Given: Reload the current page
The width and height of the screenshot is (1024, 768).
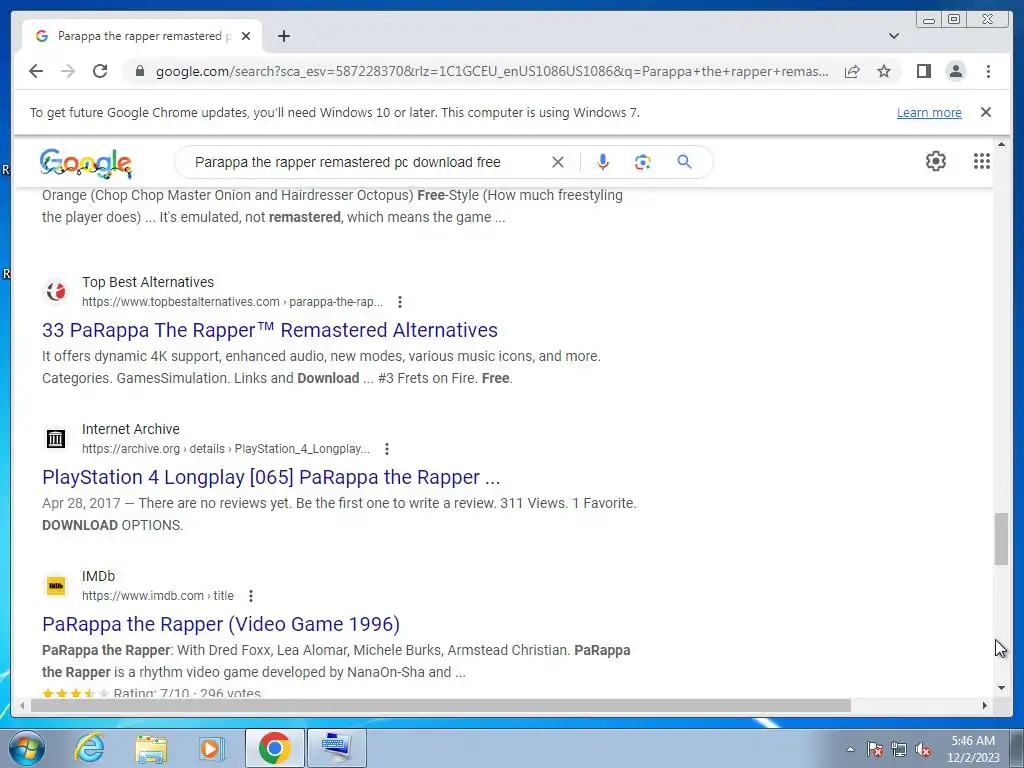Looking at the screenshot, I should 100,71.
